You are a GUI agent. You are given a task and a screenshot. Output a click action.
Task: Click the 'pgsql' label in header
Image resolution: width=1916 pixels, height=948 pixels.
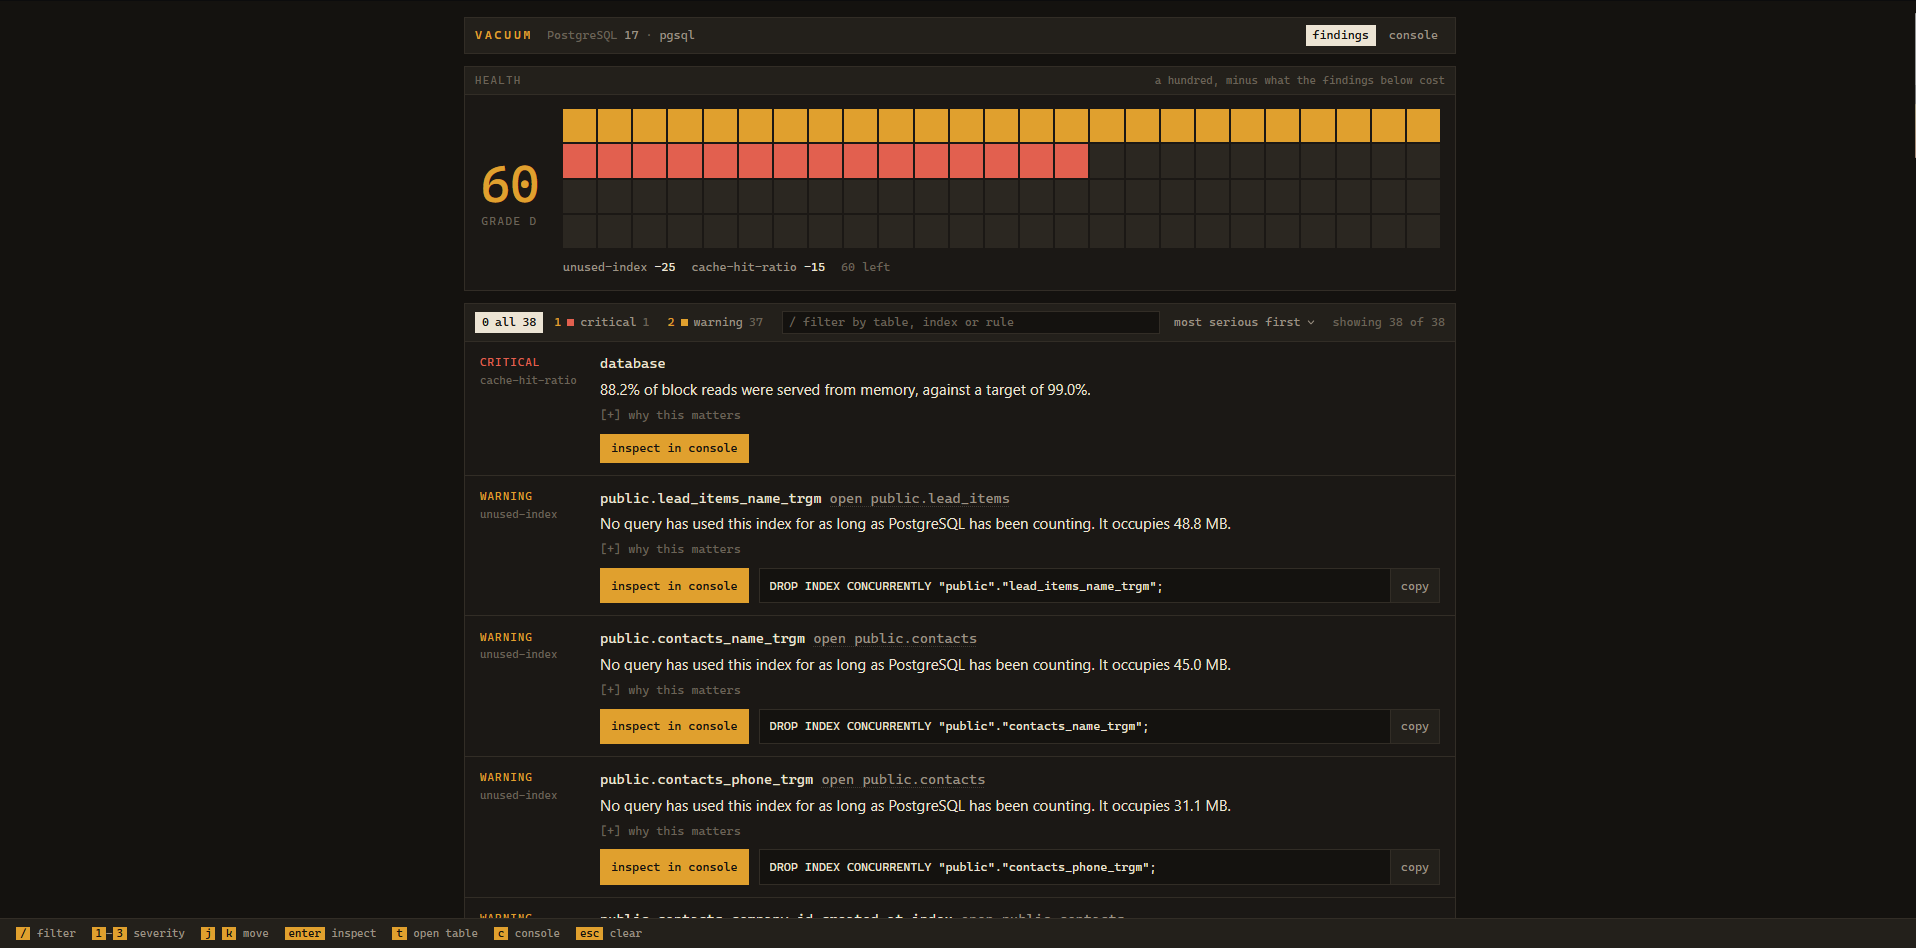click(x=677, y=35)
